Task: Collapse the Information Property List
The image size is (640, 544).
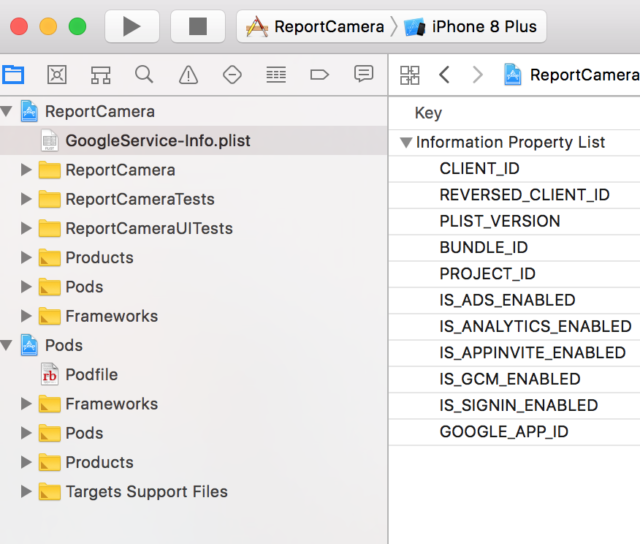Action: tap(406, 142)
